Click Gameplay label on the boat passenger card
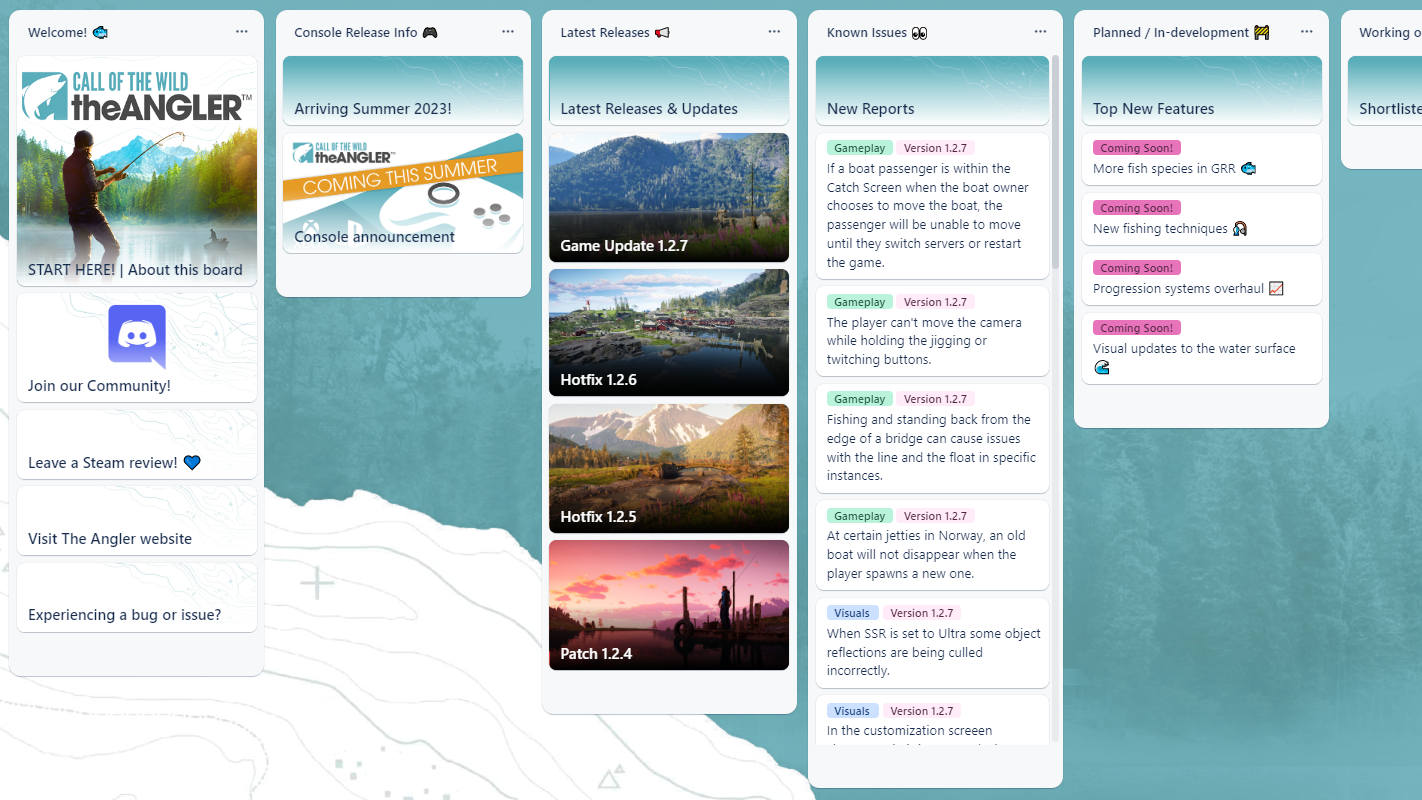 [860, 148]
